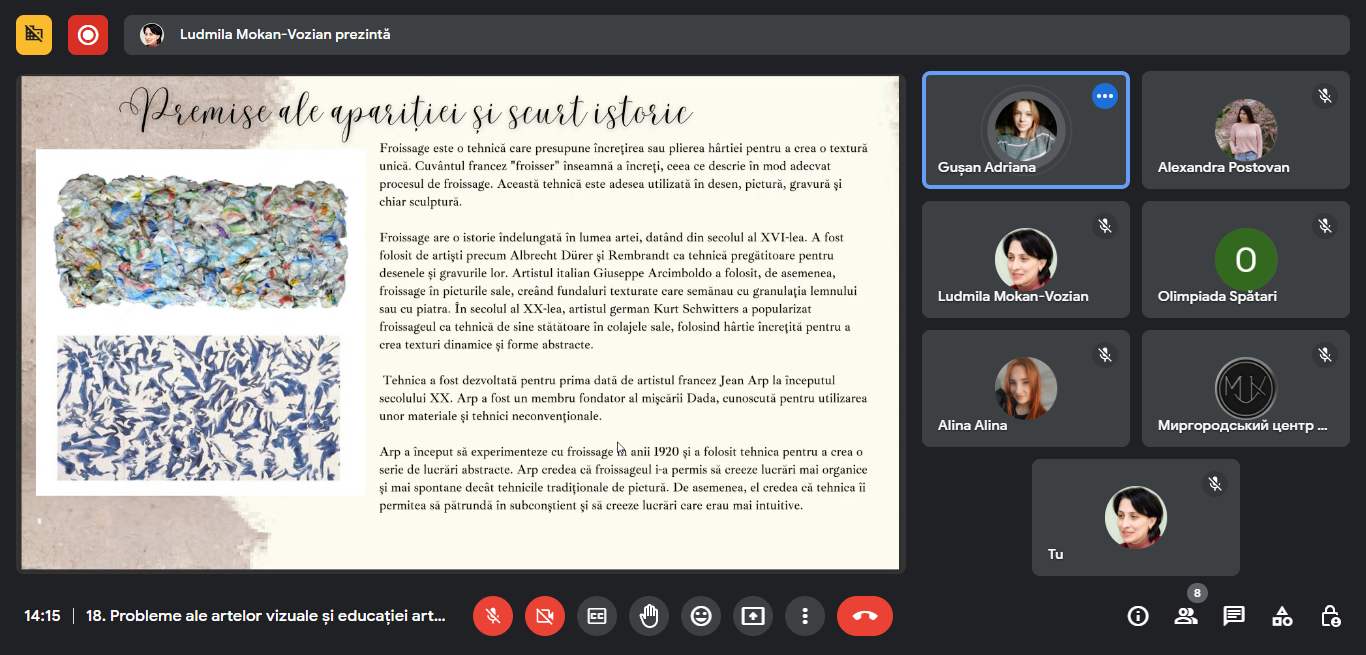Click the raise hand icon
This screenshot has height=655, width=1366.
coord(649,616)
